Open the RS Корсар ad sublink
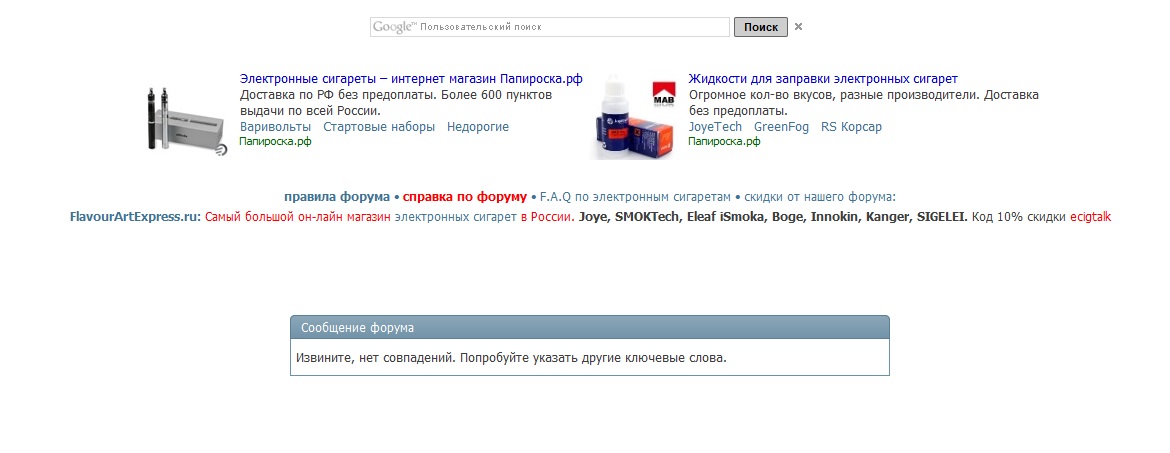This screenshot has height=453, width=1170. tap(851, 127)
